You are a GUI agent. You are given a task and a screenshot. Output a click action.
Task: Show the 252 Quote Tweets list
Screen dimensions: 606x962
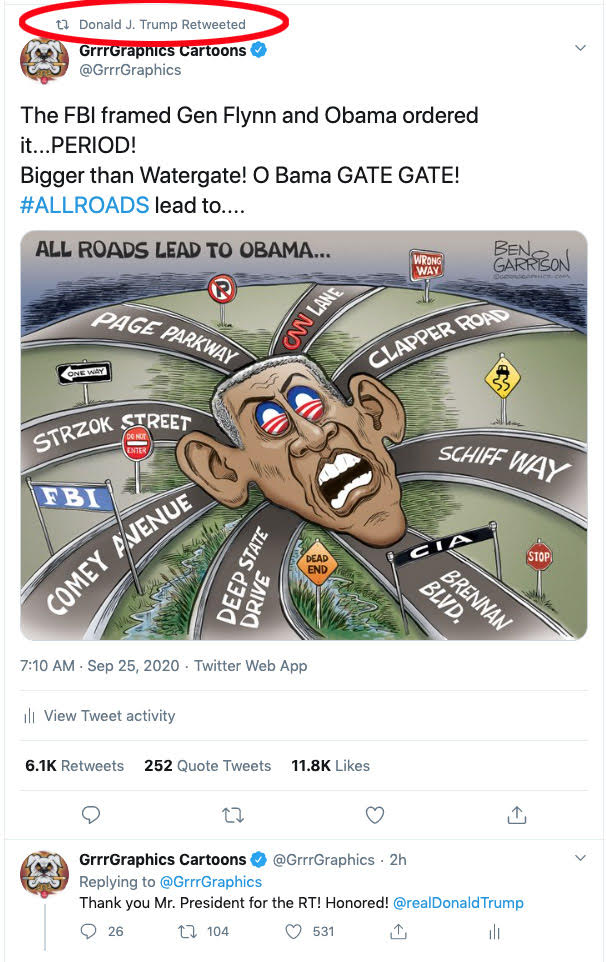[x=208, y=765]
